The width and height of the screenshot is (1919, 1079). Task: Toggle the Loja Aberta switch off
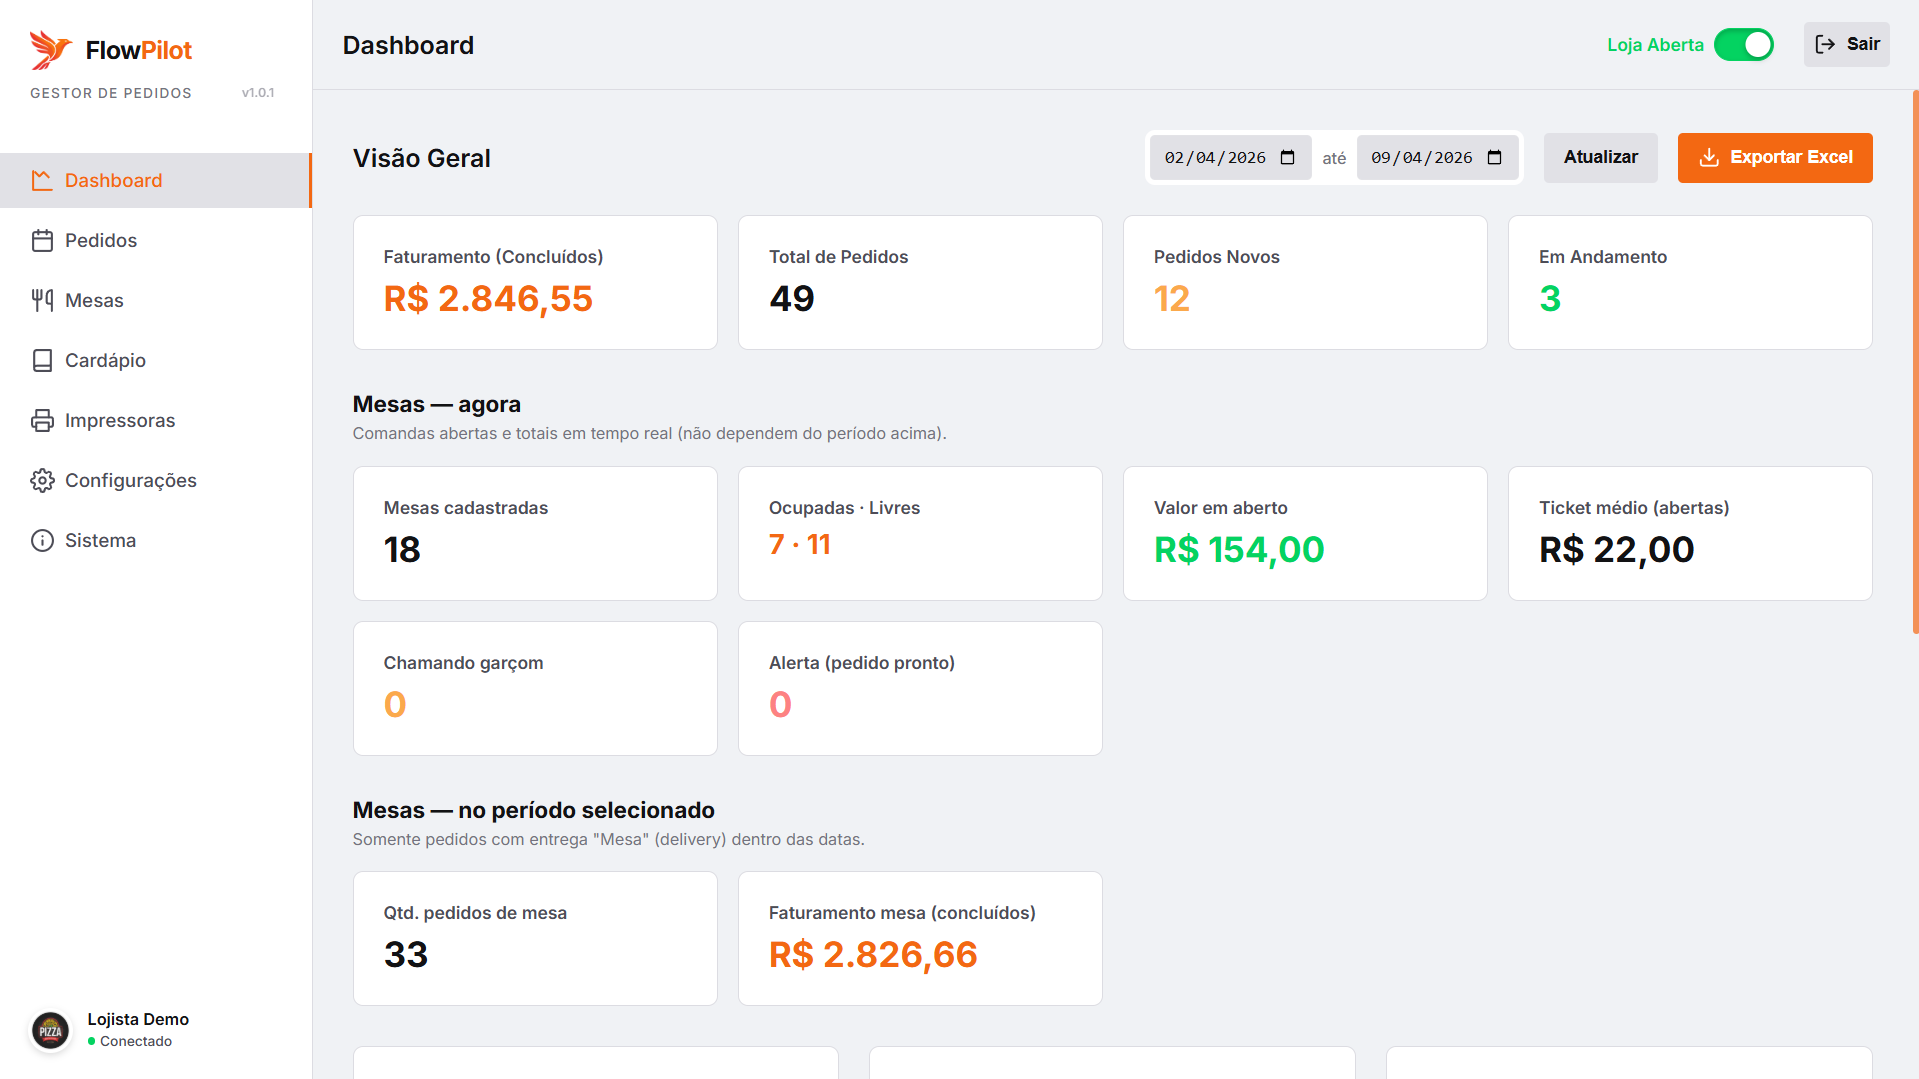click(1743, 45)
